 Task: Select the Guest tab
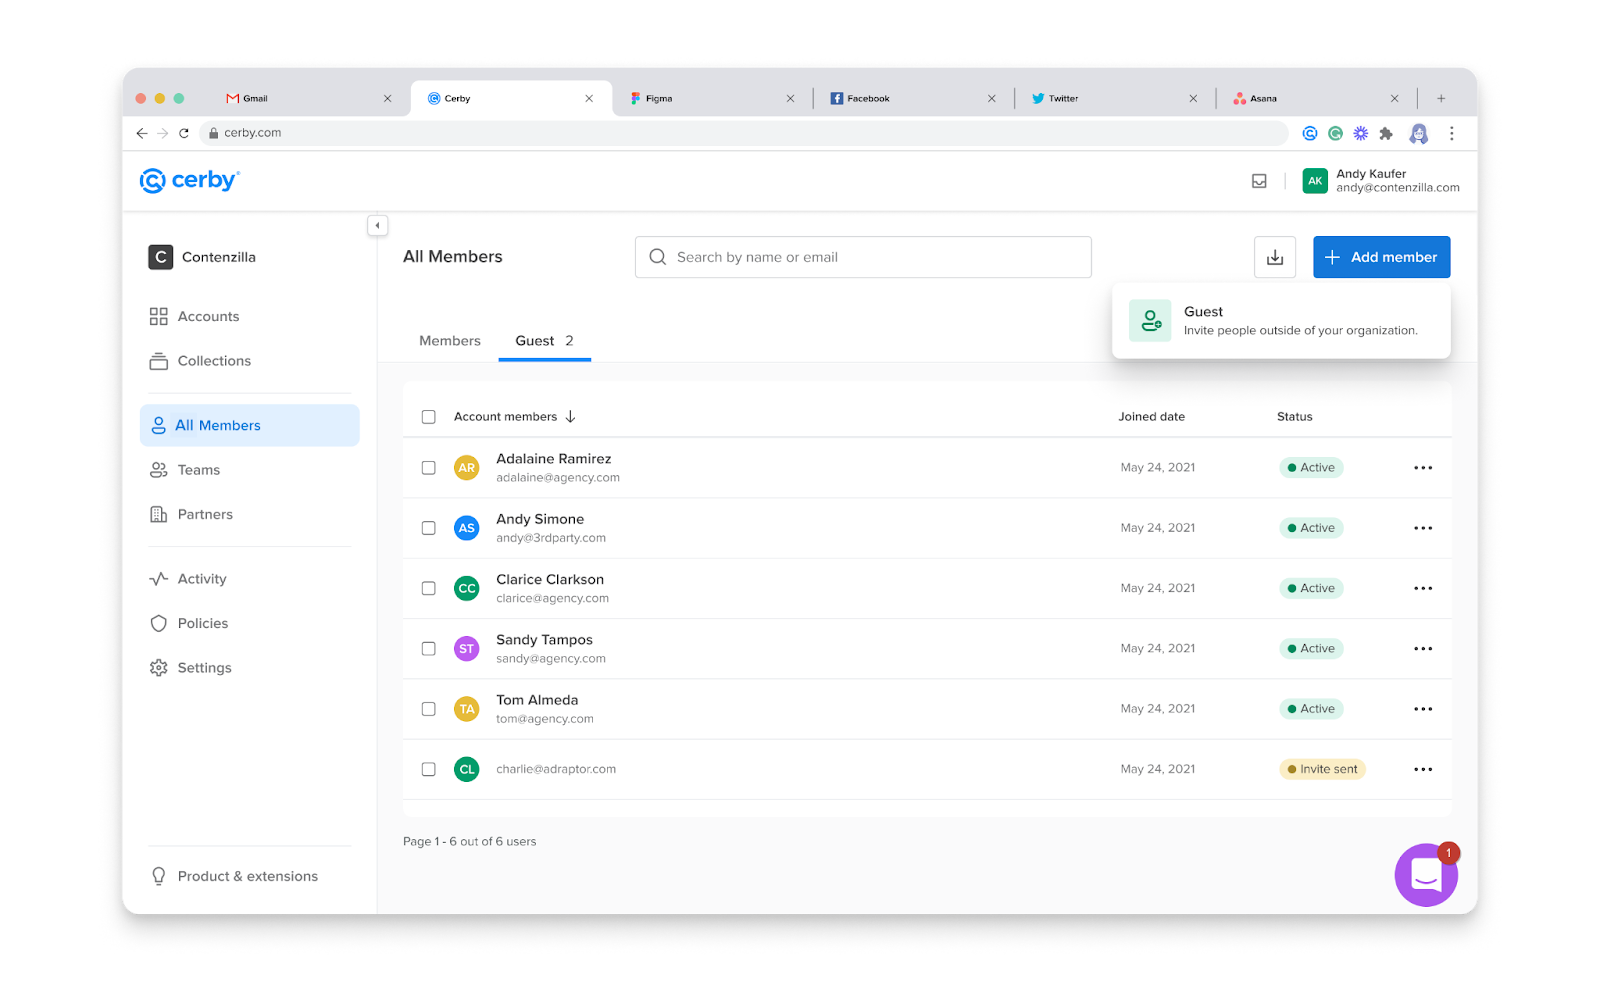point(544,341)
